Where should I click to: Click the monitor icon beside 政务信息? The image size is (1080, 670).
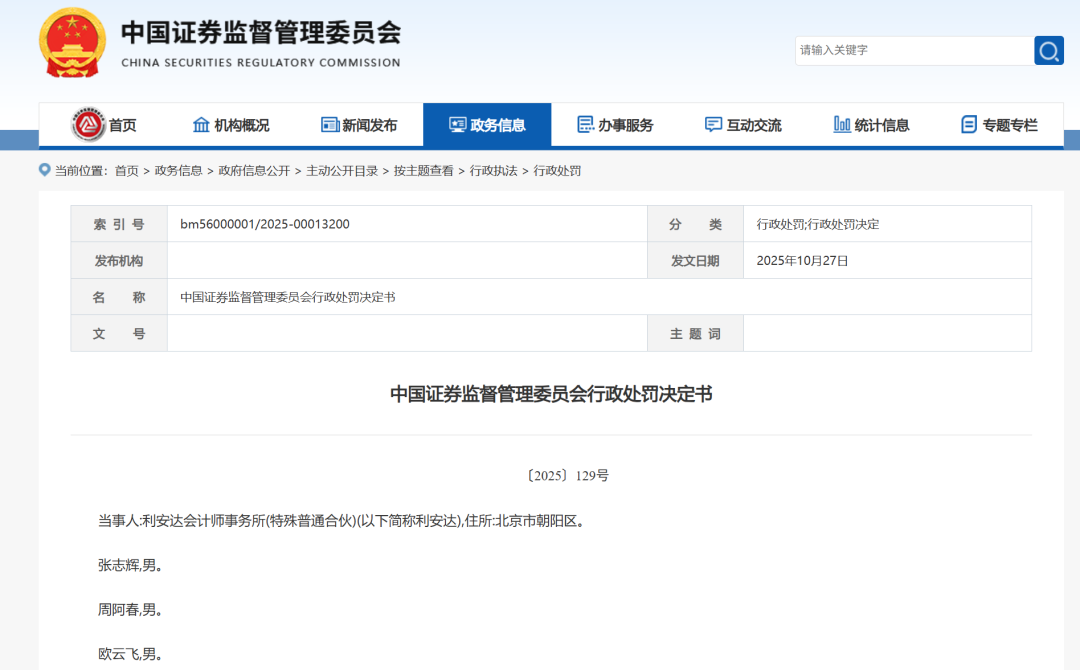tap(457, 125)
